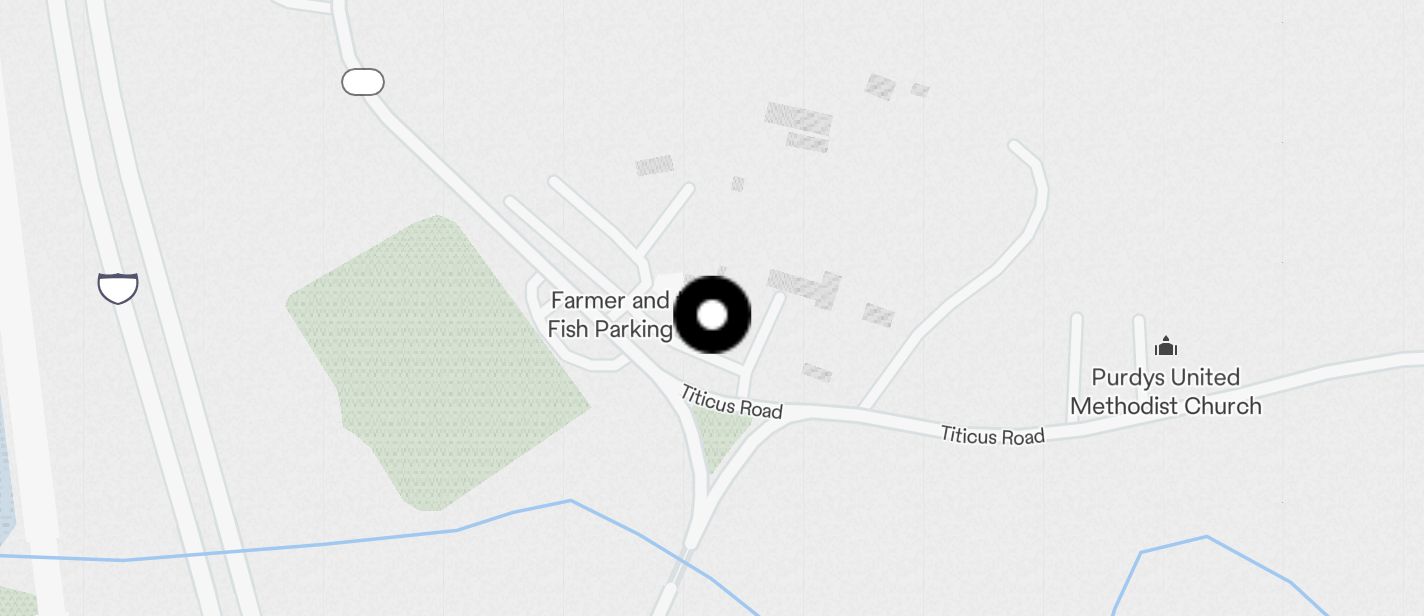Image resolution: width=1424 pixels, height=616 pixels.
Task: Select the interstate shield icon on the highway
Action: click(x=118, y=287)
